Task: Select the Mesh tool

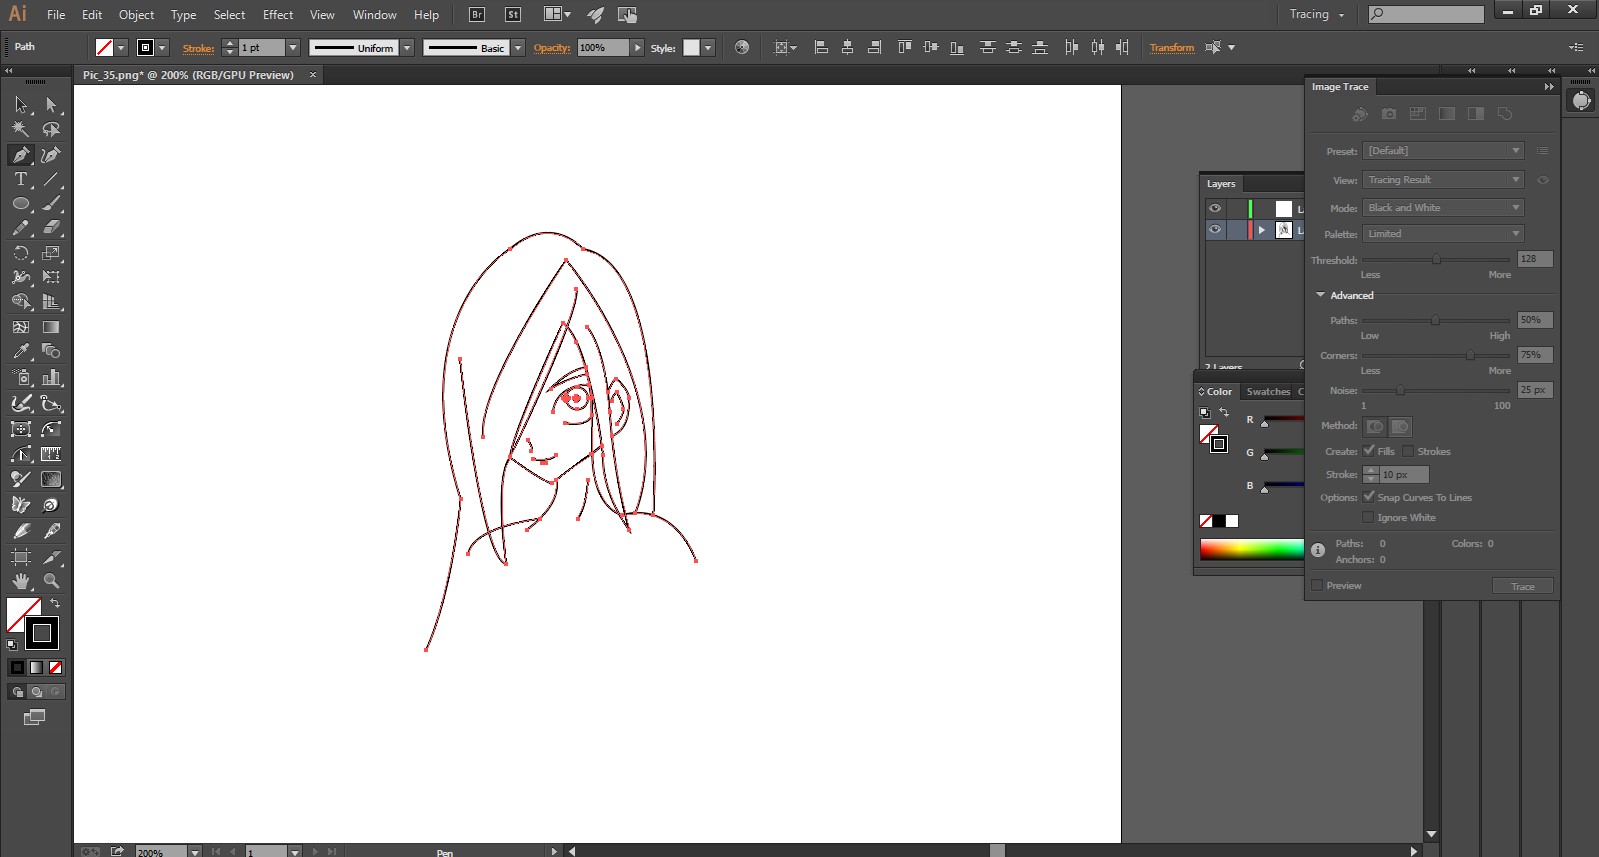Action: click(x=21, y=327)
